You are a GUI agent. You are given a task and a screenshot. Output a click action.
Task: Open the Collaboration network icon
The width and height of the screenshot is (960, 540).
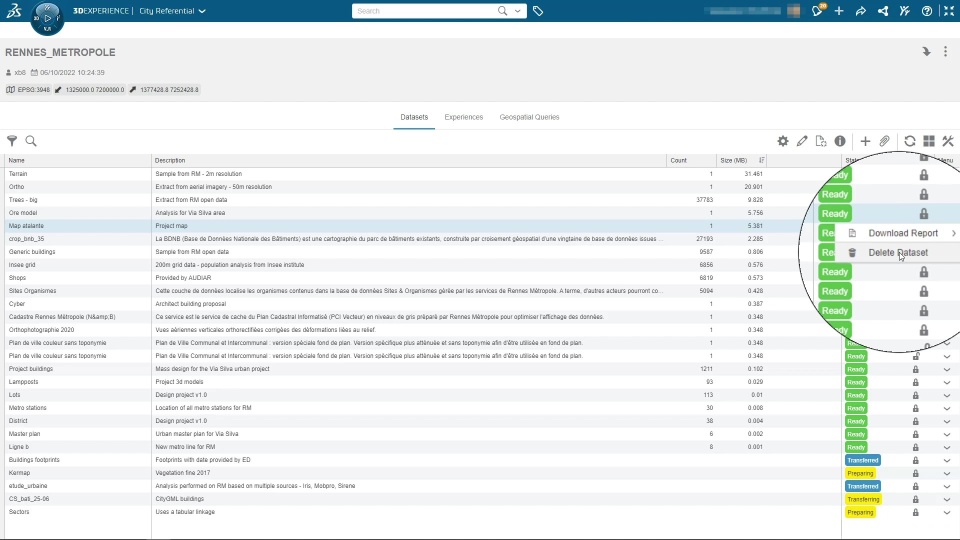(x=883, y=11)
